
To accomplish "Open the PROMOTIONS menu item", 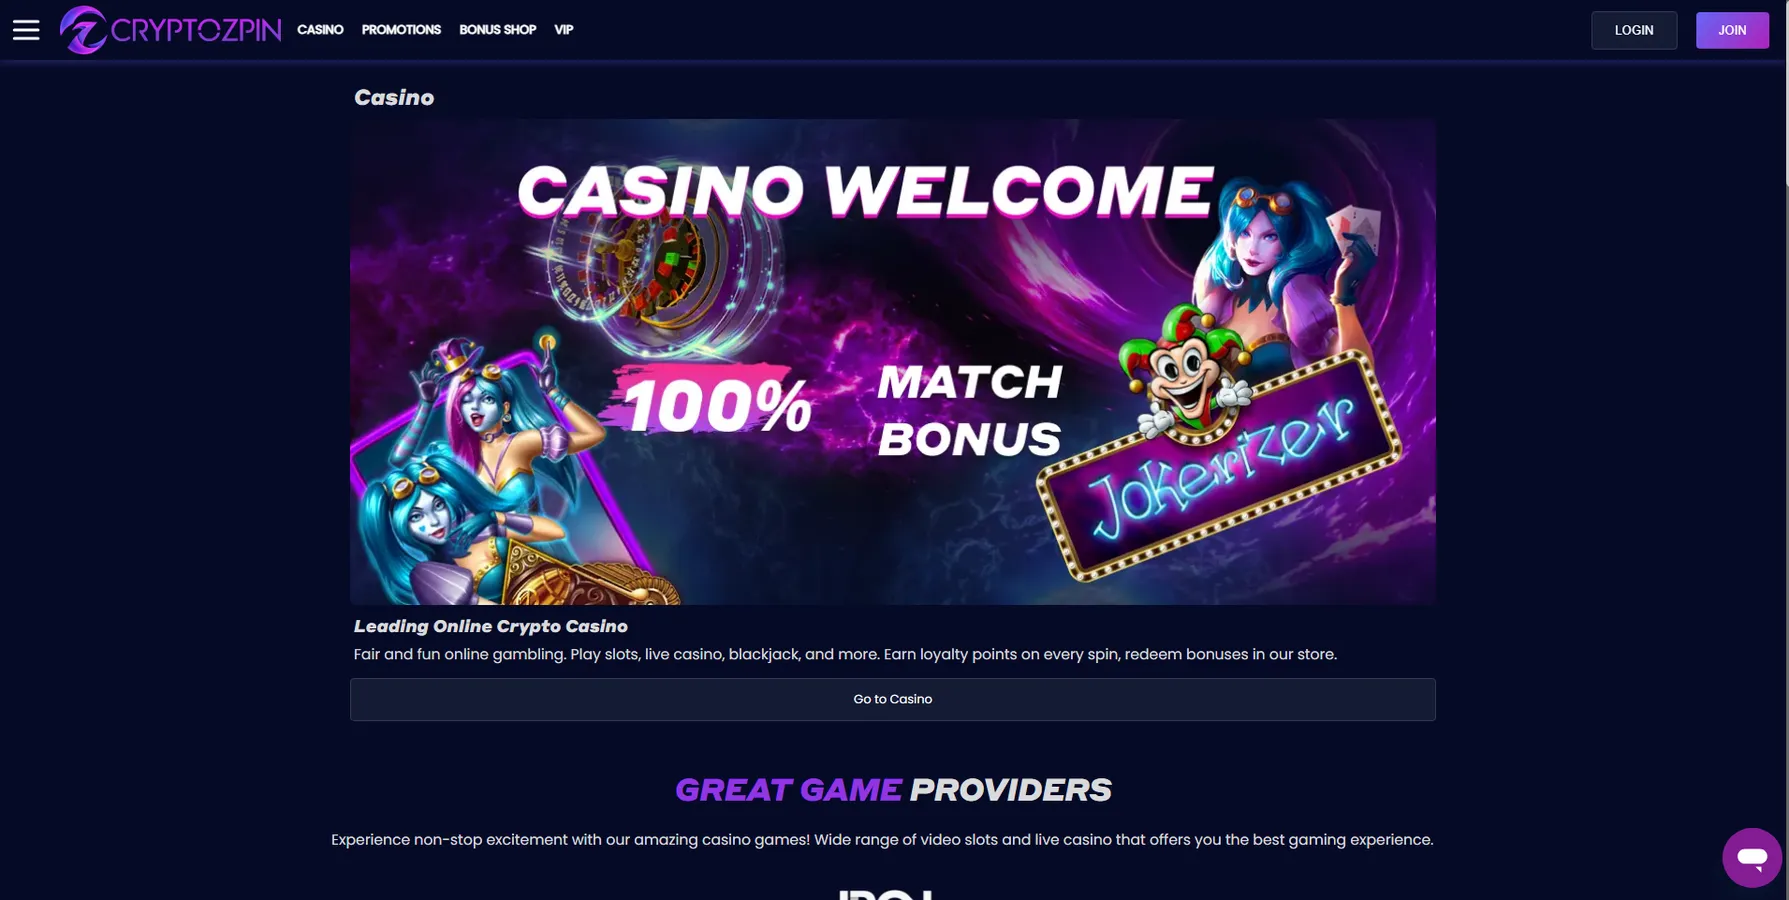I will 401,30.
